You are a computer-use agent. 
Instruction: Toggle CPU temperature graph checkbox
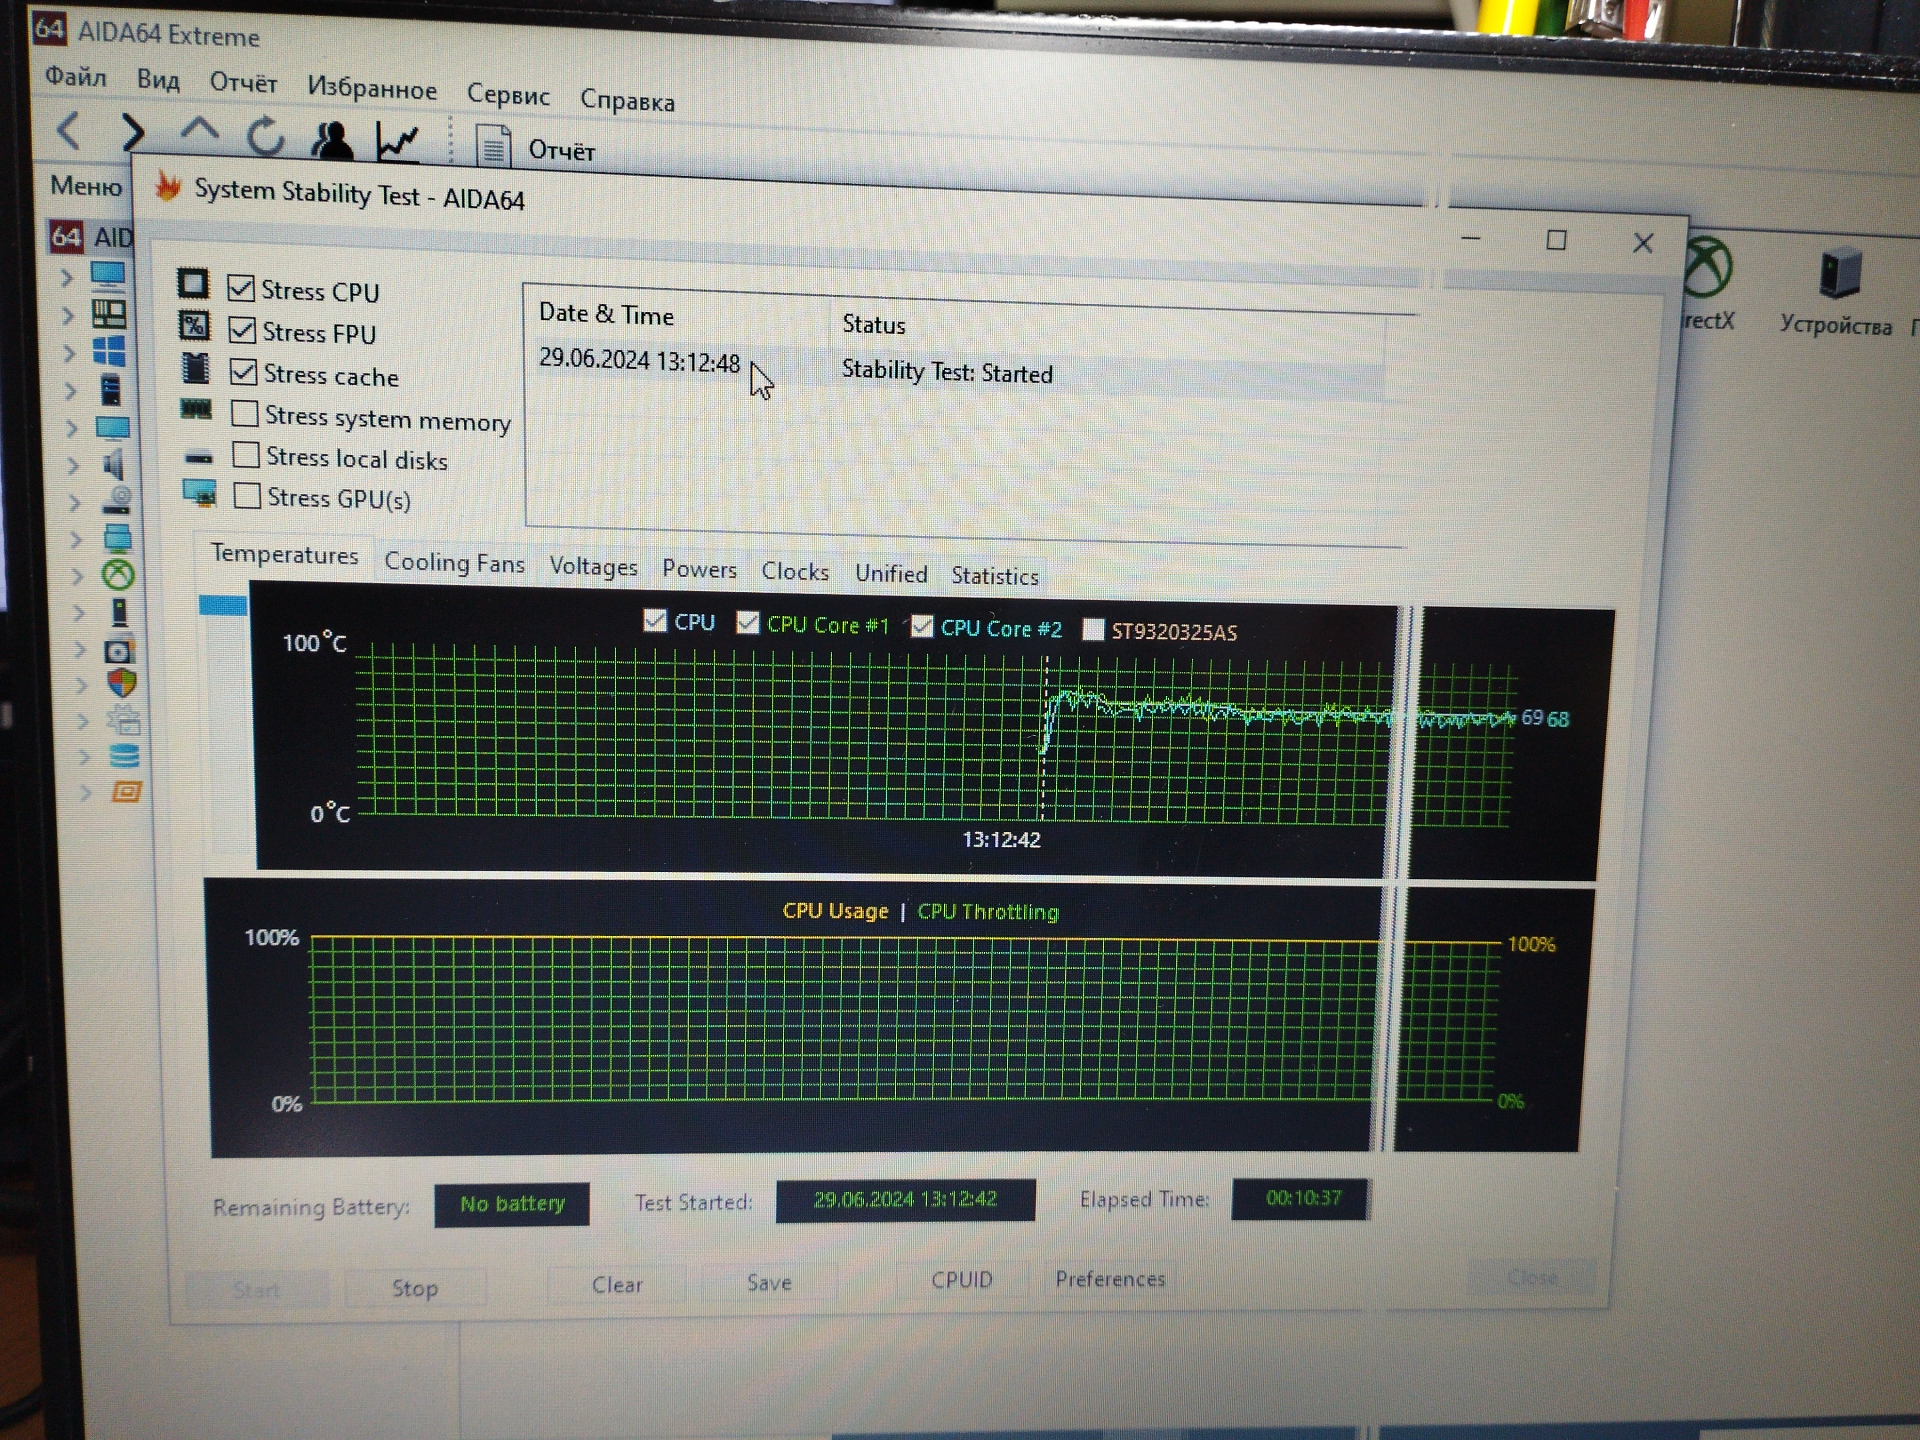(655, 621)
